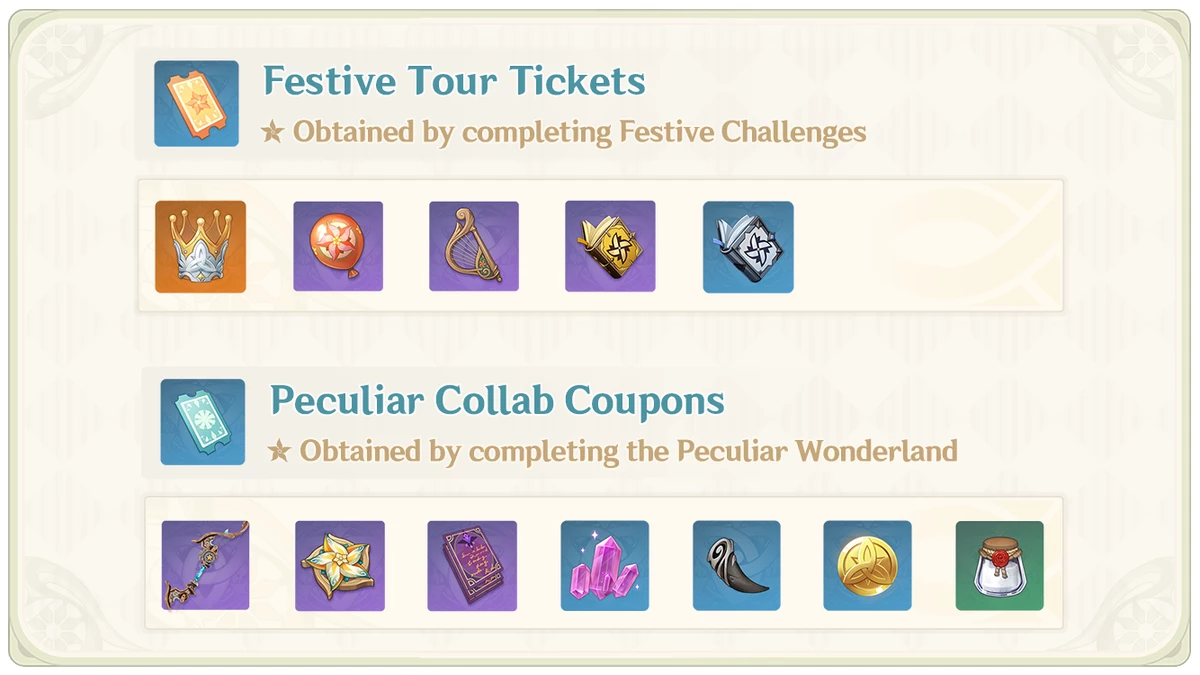This screenshot has width=1200, height=675.
Task: Open the Festive Challenges description text
Action: click(579, 132)
